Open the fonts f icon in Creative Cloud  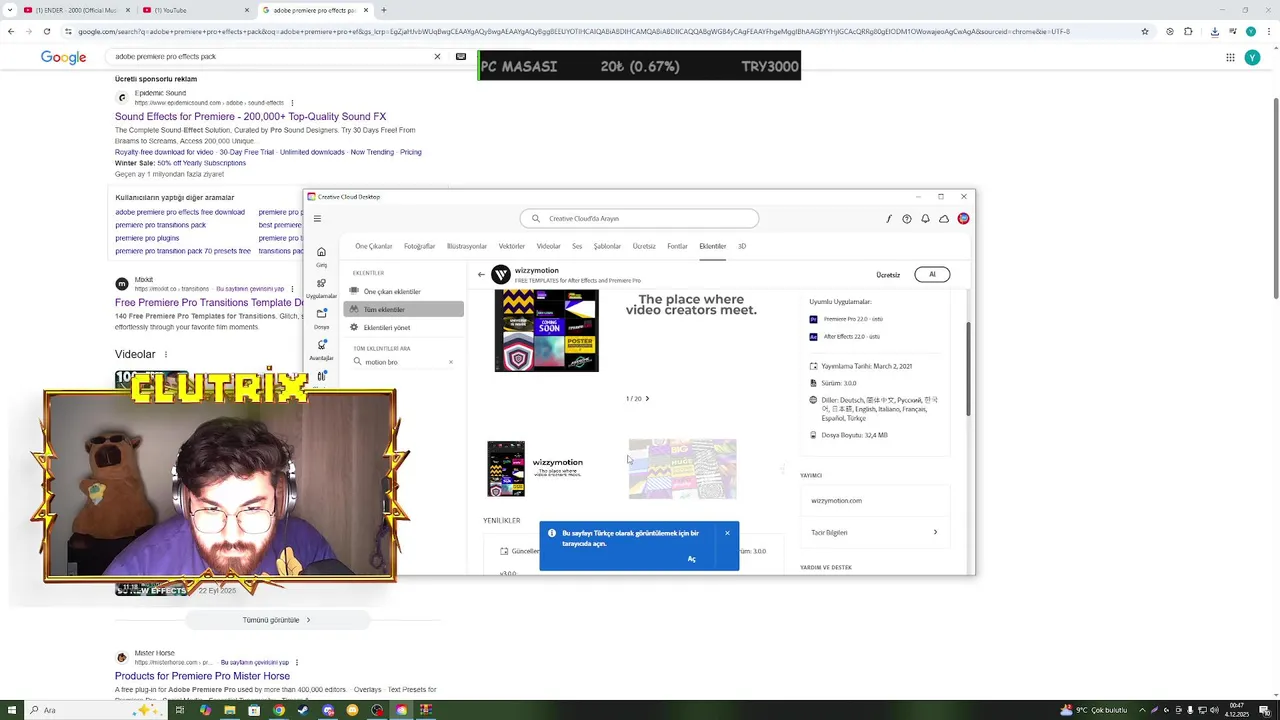pos(889,219)
